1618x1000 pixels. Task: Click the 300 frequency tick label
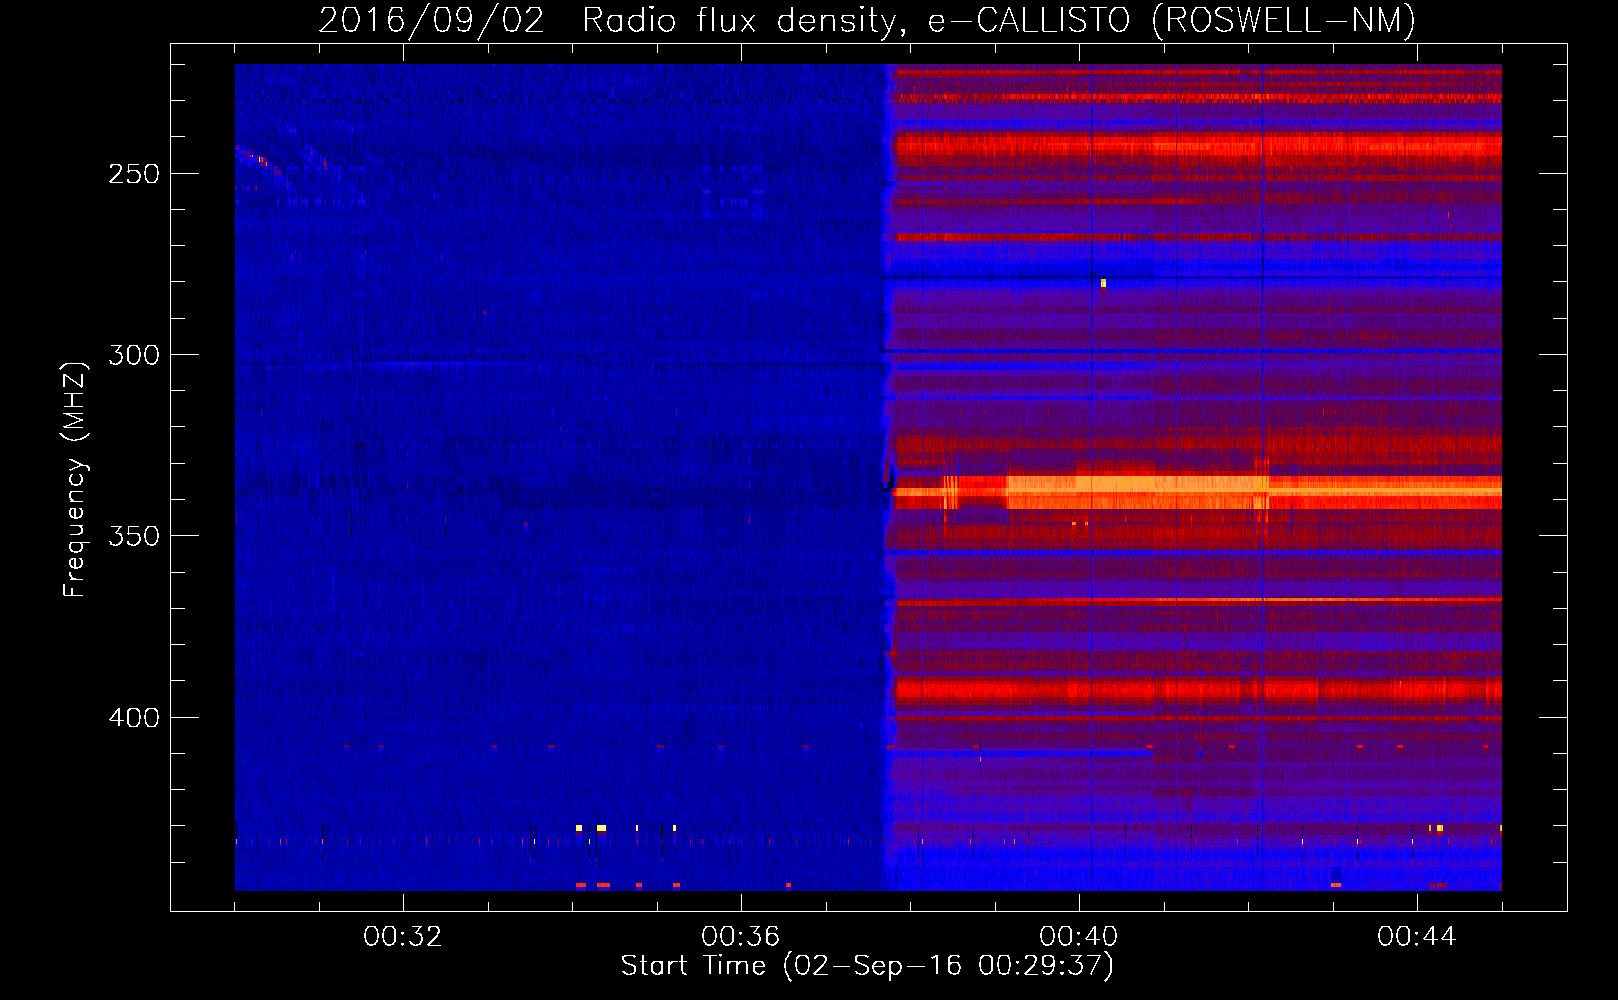pos(134,355)
